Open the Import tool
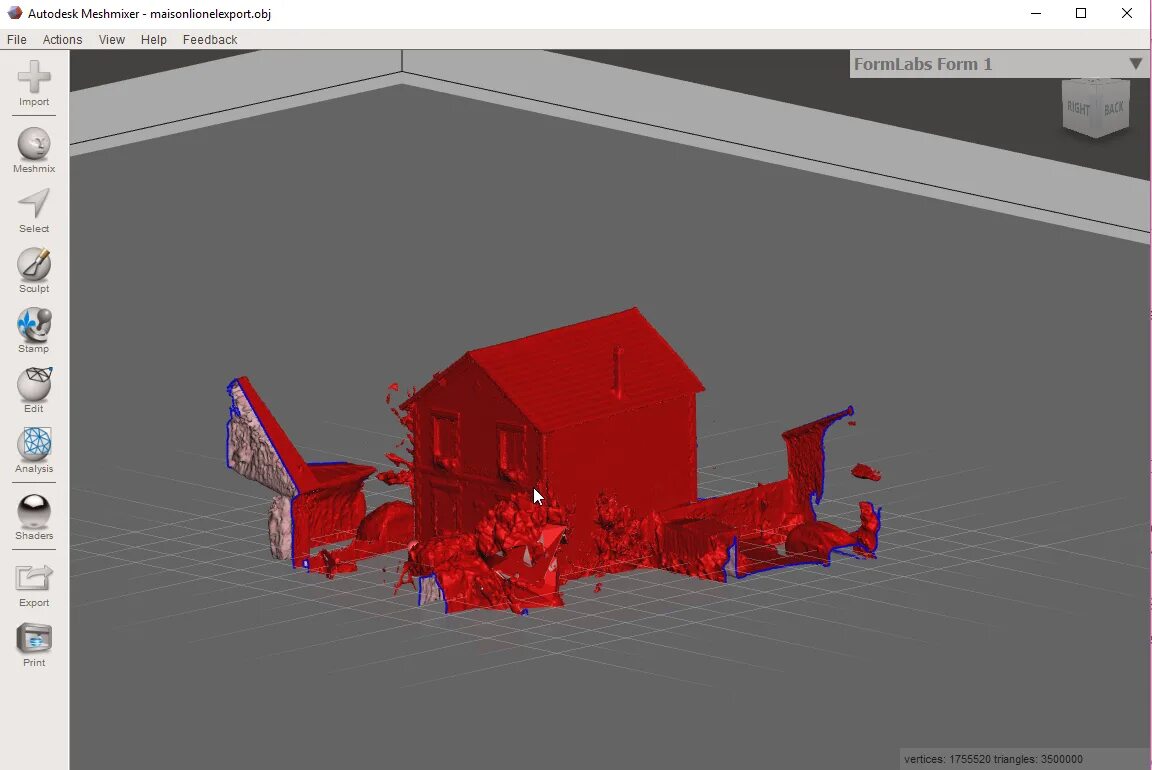The image size is (1152, 770). tap(34, 83)
